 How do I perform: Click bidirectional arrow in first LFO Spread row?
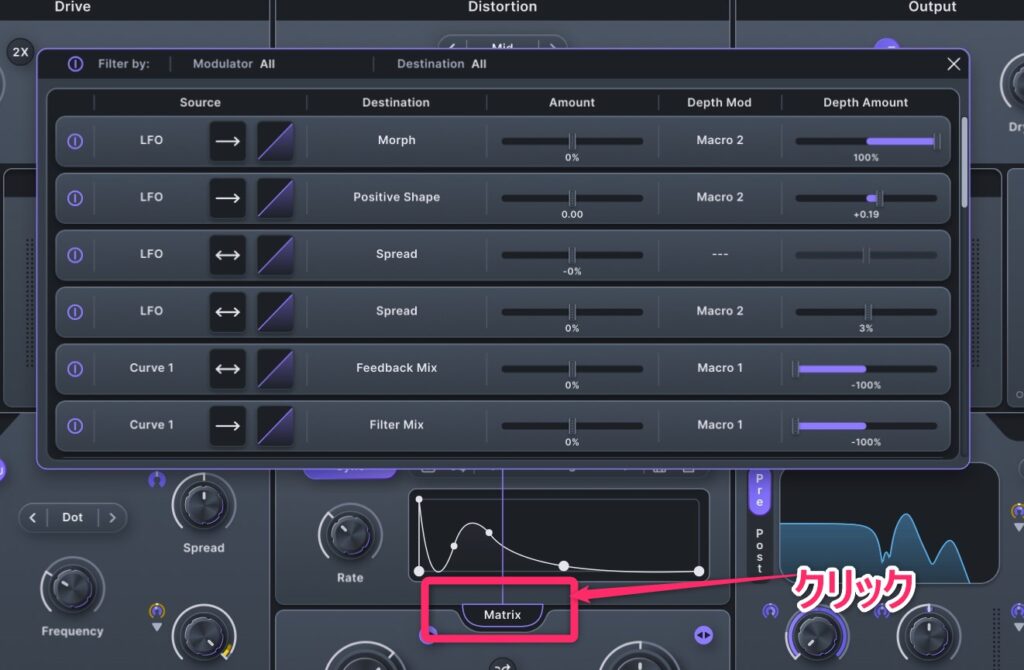tap(228, 255)
